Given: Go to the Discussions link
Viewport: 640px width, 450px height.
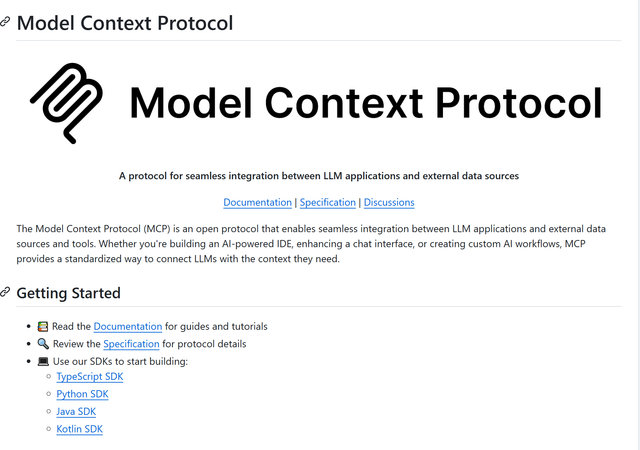Looking at the screenshot, I should 389,202.
